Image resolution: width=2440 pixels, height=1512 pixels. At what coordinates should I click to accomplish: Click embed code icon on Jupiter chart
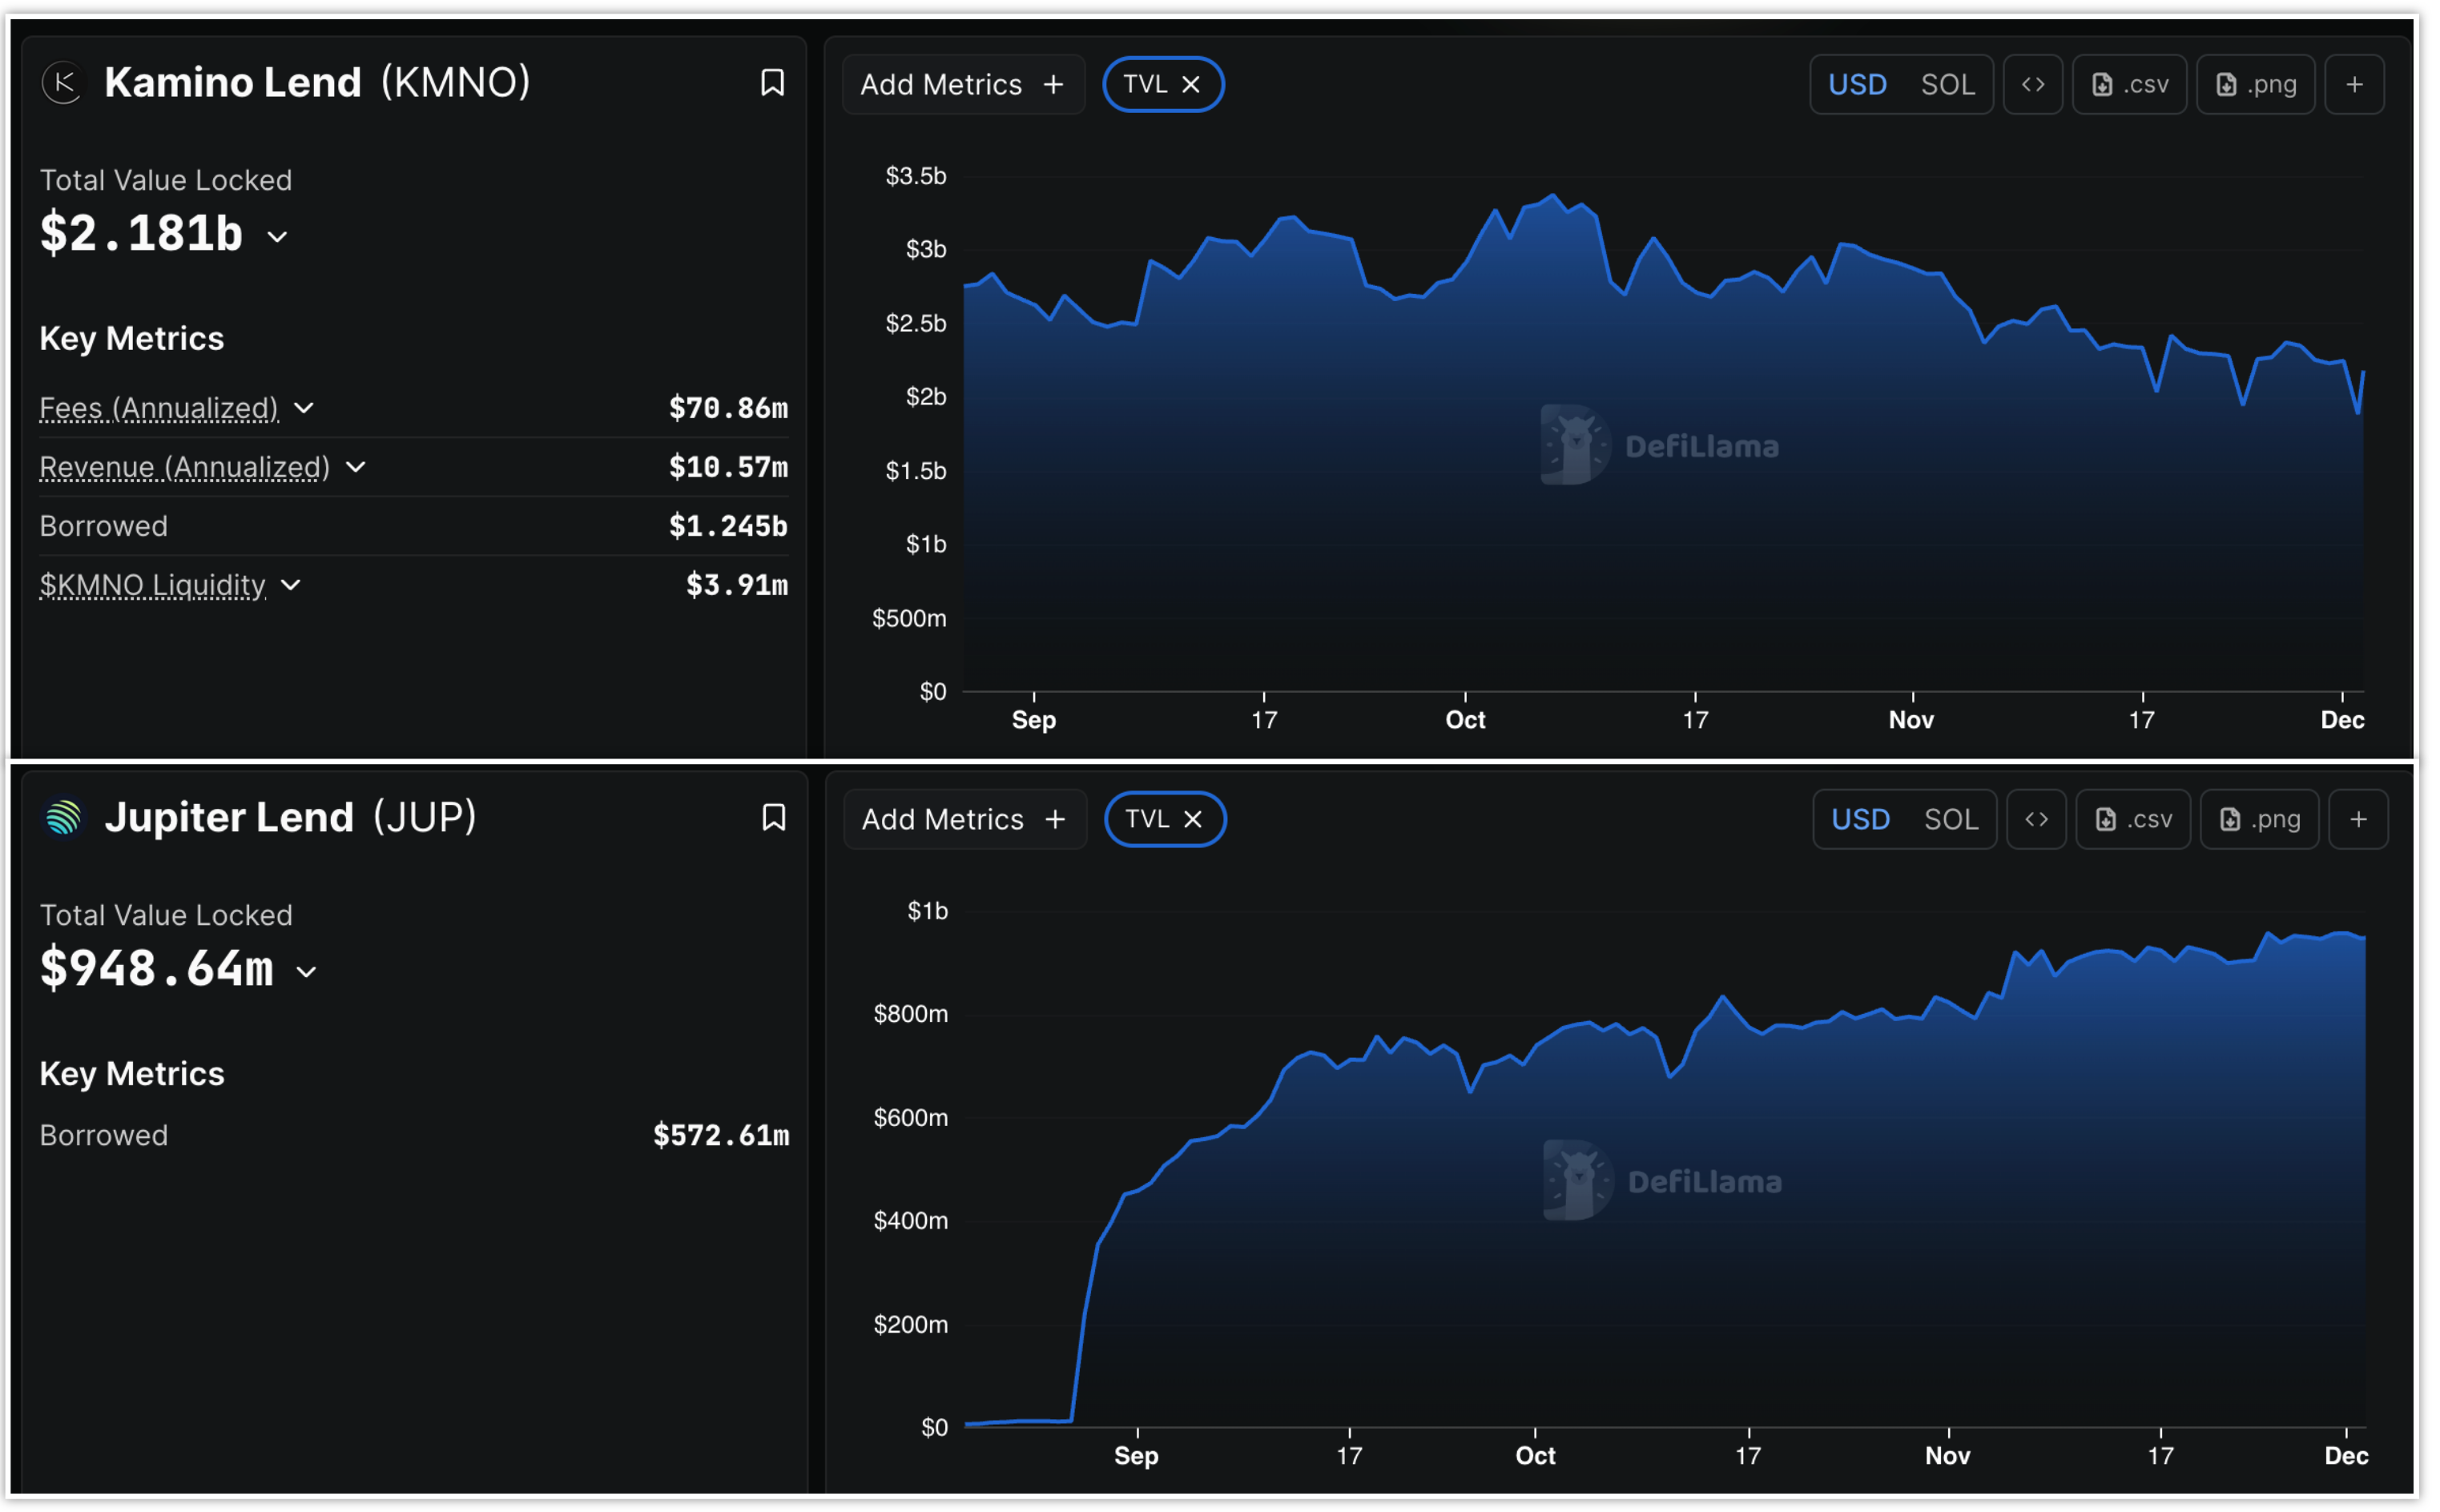(2036, 820)
